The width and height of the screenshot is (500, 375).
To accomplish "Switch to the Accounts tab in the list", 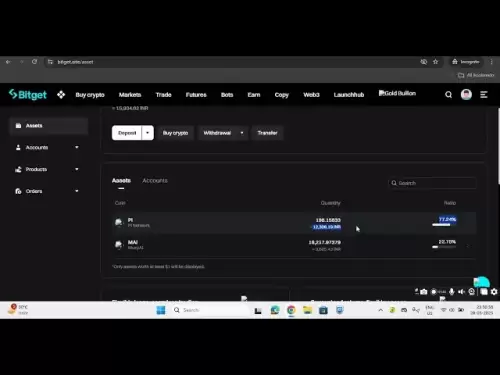I will point(155,180).
